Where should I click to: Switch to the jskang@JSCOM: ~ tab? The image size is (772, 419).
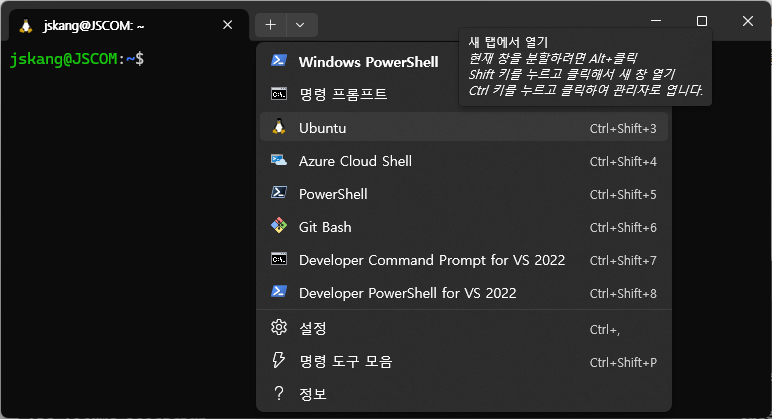click(129, 25)
